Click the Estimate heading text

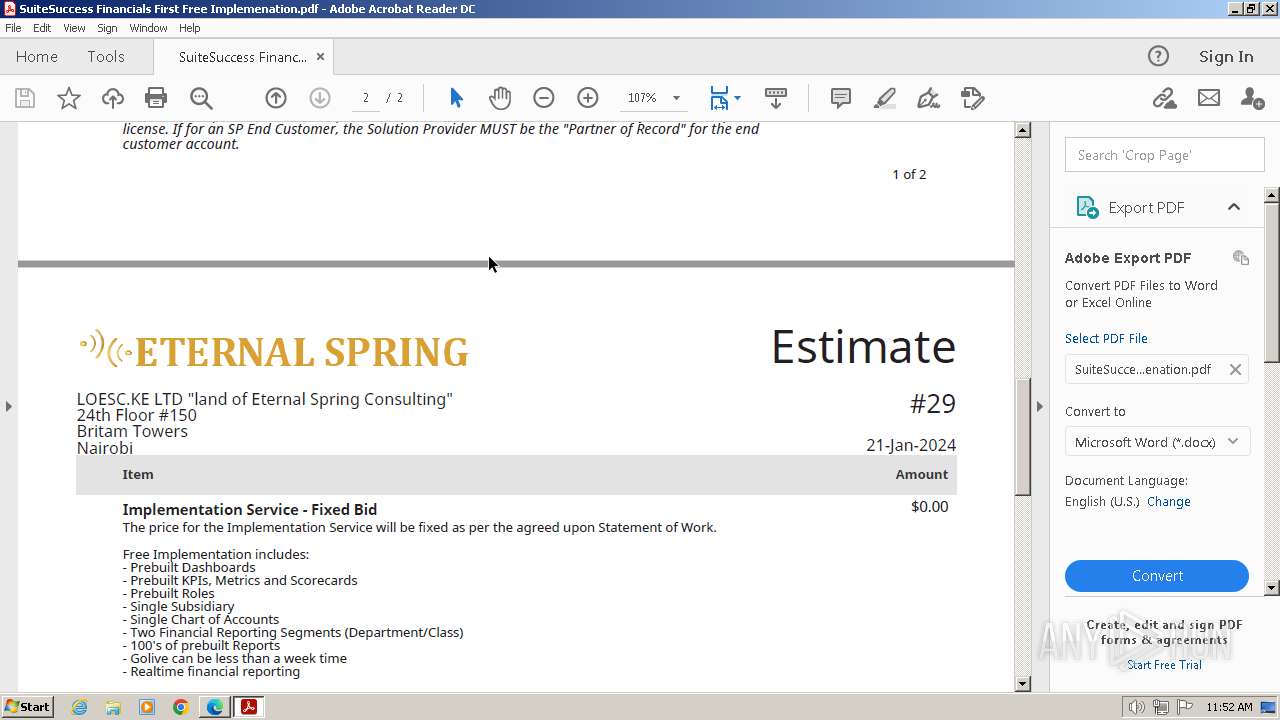pos(863,347)
